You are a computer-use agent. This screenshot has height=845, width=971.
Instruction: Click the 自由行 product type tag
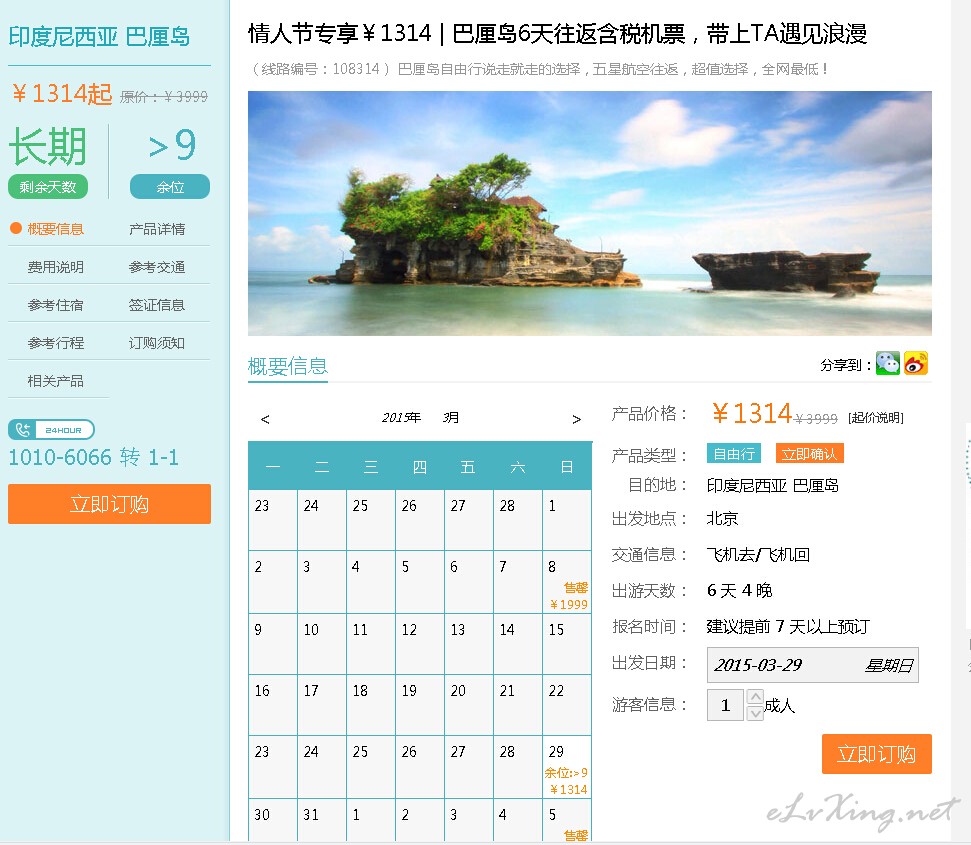tap(734, 454)
